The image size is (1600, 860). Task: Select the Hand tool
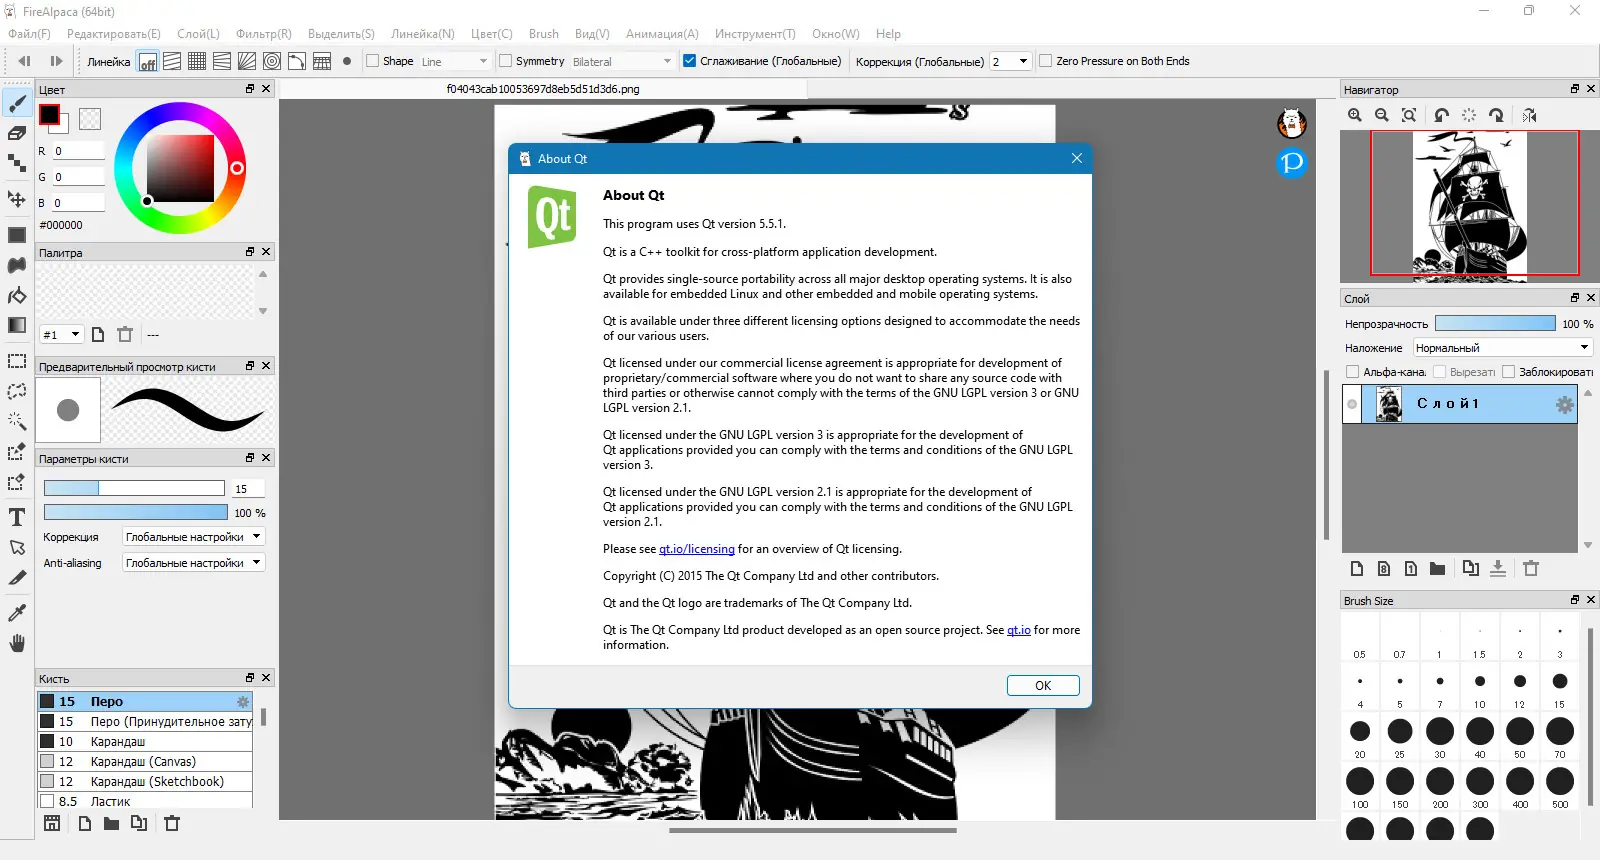click(17, 643)
